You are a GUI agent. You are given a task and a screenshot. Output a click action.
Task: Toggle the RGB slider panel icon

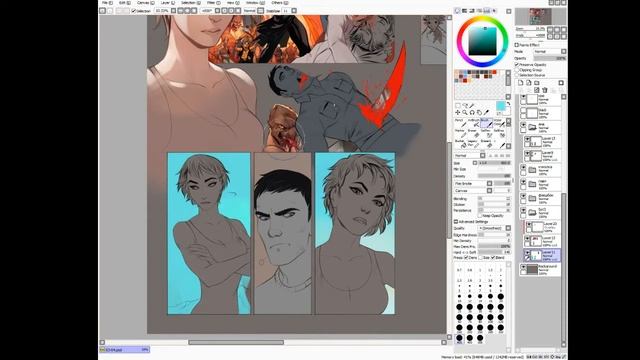464,11
